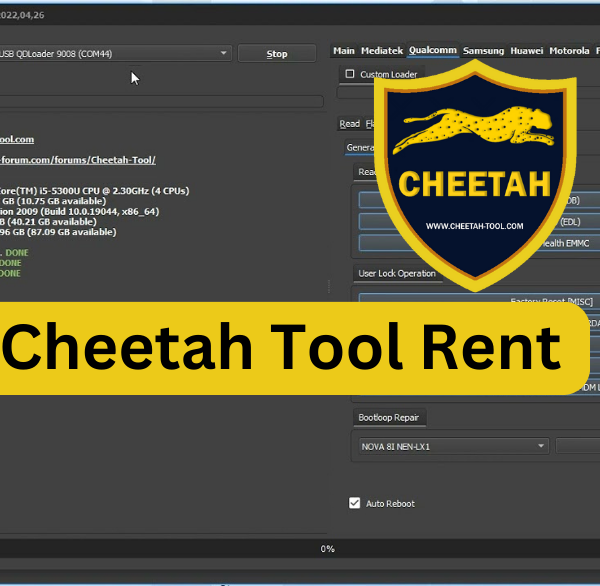Uncheck the Auto Reboot checkbox
This screenshot has width=600, height=586.
tap(354, 503)
